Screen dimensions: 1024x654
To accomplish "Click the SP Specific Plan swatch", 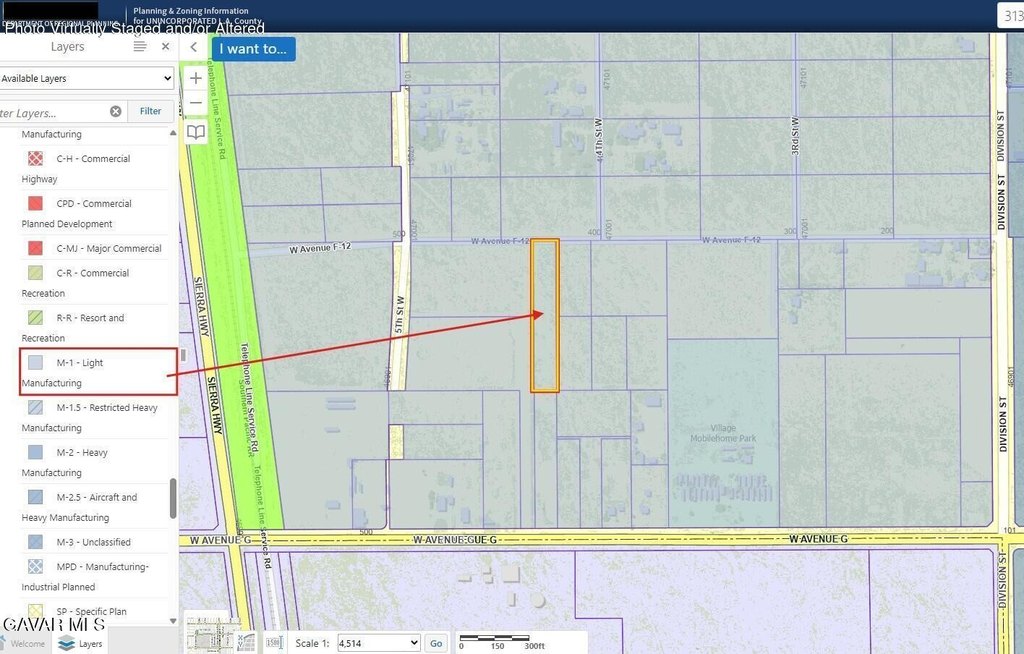I will [x=35, y=612].
